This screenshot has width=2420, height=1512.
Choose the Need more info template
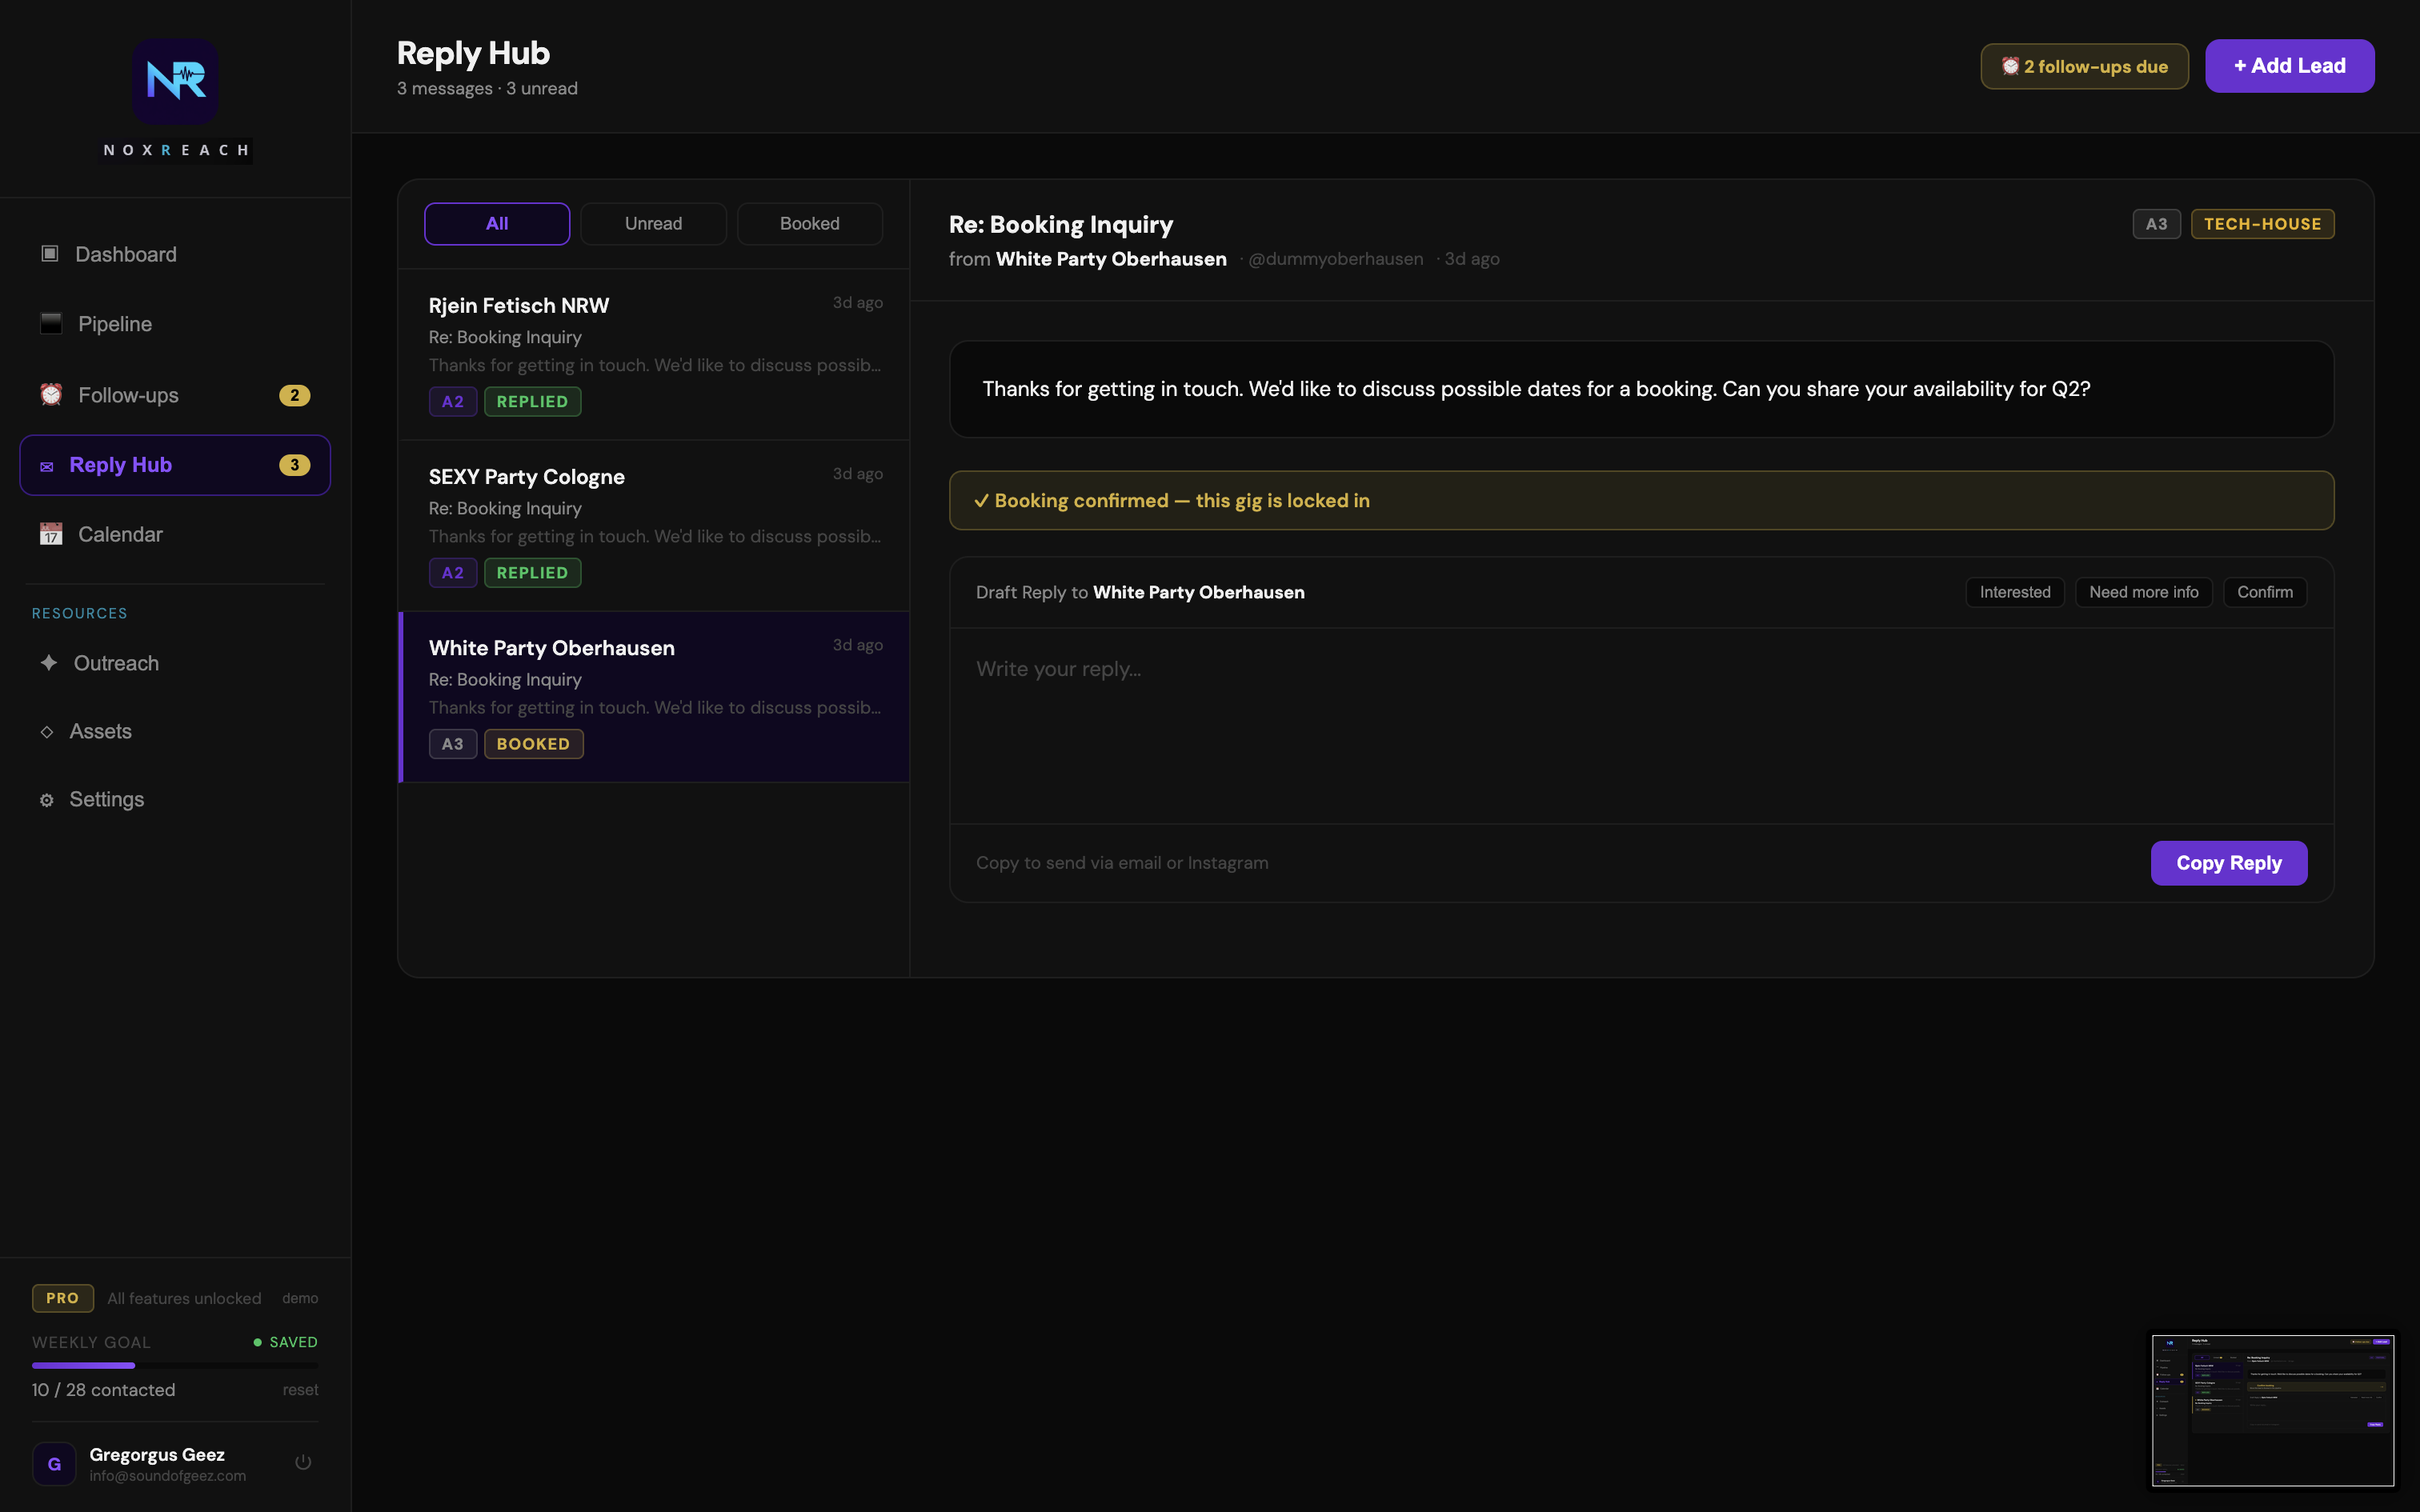coord(2143,592)
